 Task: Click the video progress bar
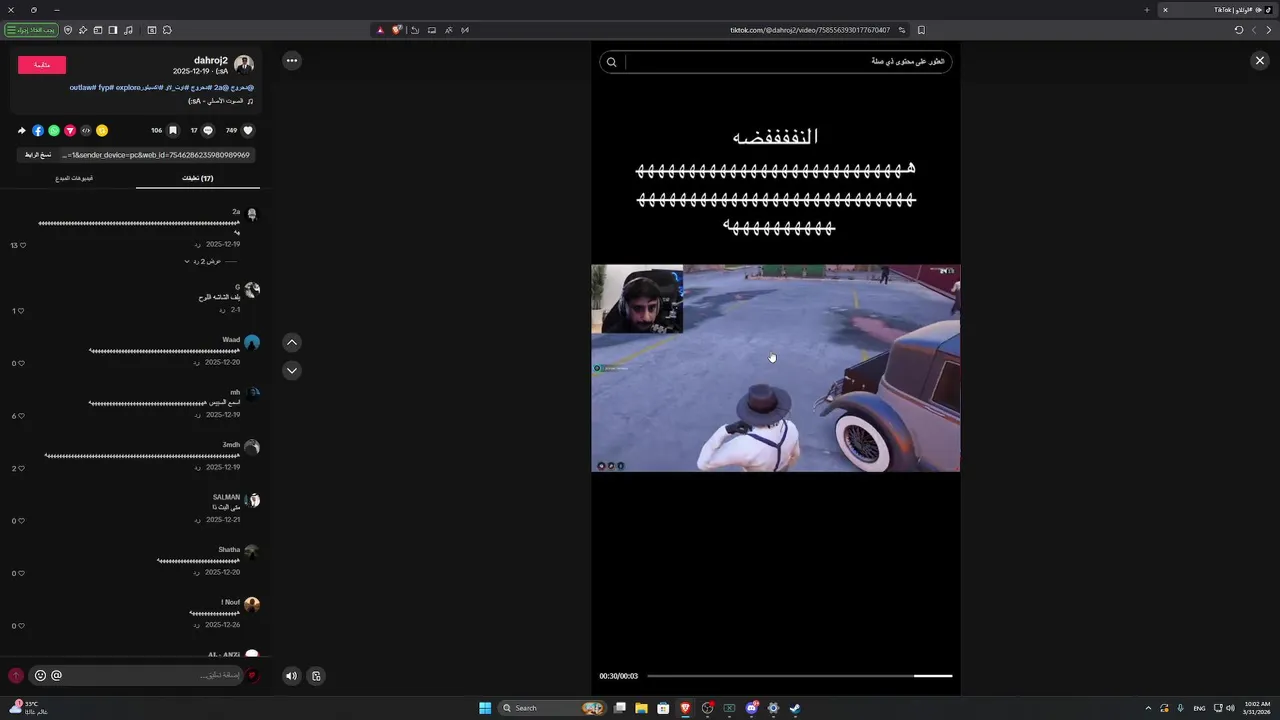(x=799, y=676)
